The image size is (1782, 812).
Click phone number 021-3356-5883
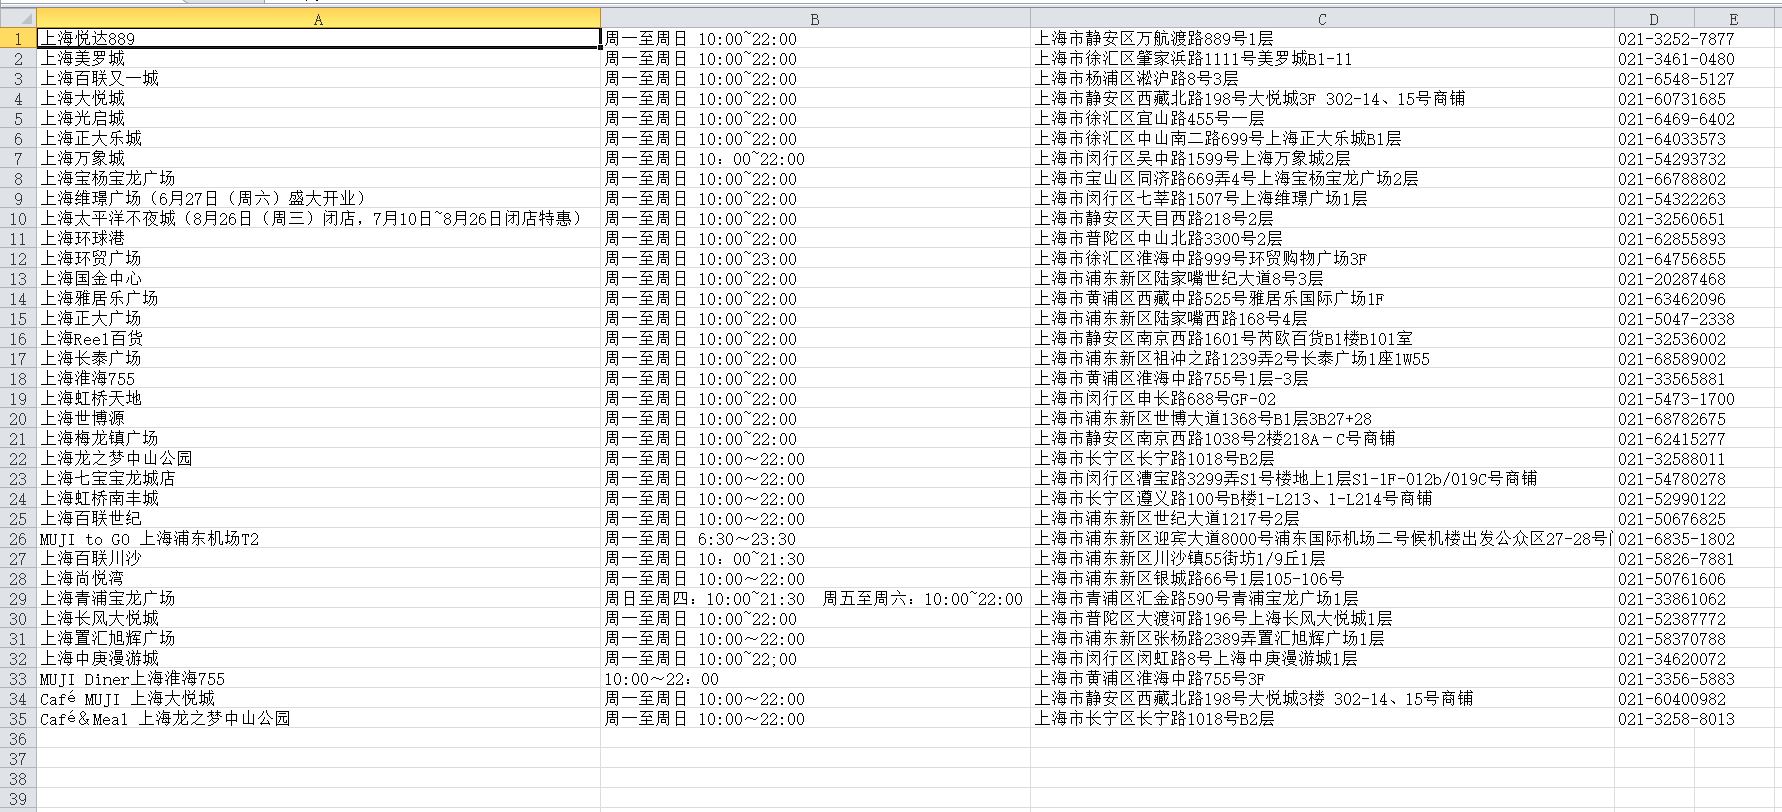click(1676, 679)
